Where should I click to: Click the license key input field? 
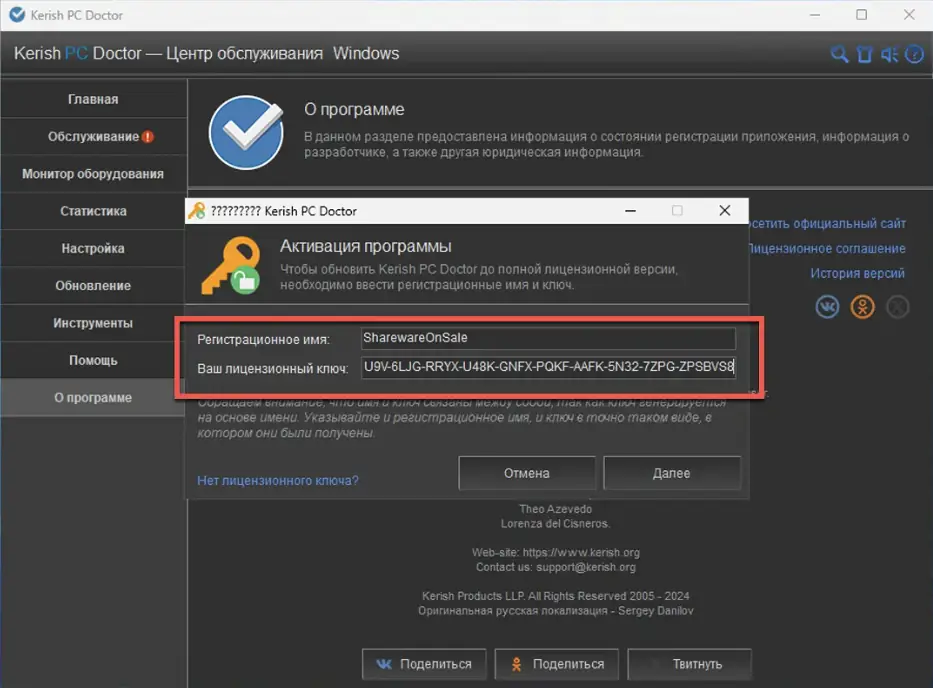[x=548, y=367]
